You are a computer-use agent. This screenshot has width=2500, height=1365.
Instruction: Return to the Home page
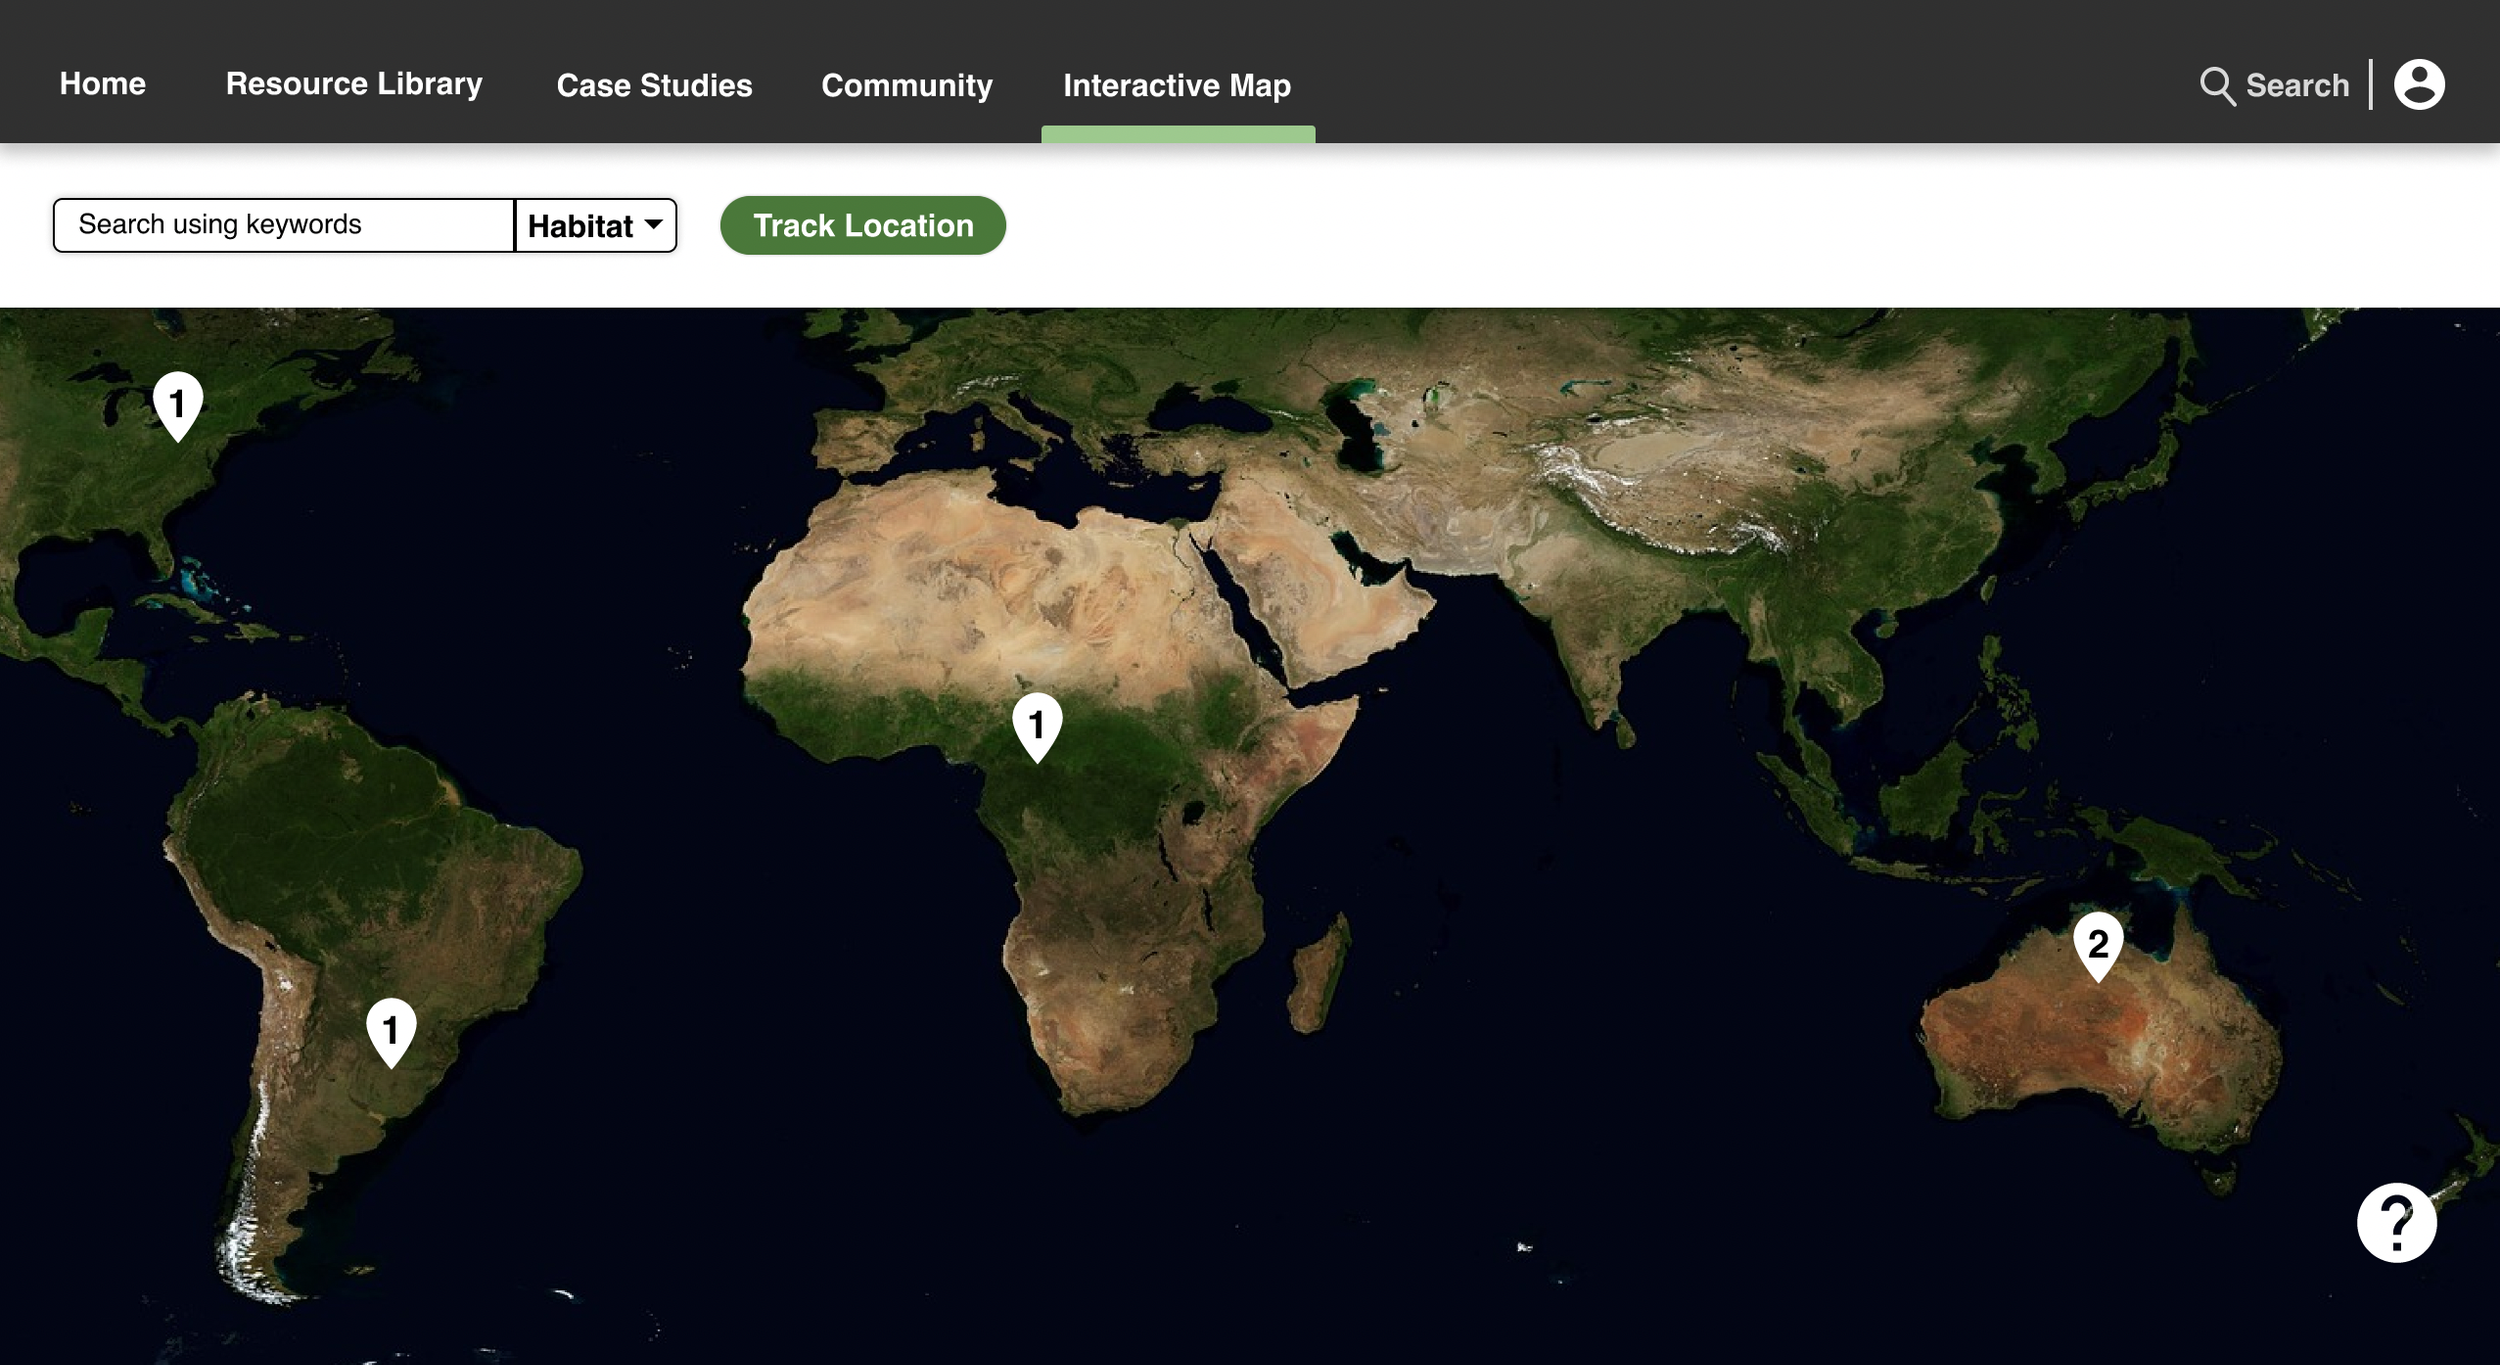coord(101,85)
